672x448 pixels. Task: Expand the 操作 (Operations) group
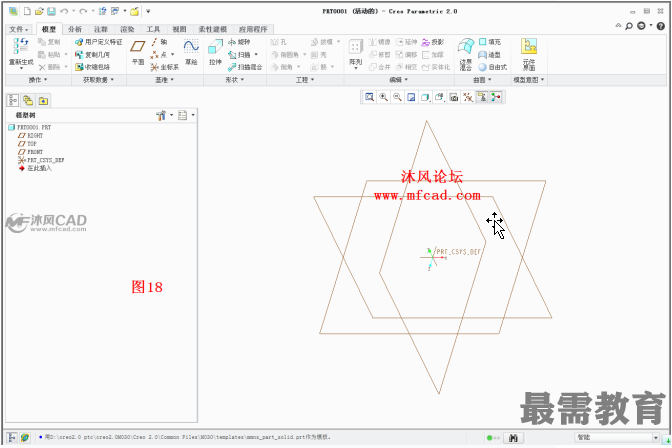pos(38,80)
